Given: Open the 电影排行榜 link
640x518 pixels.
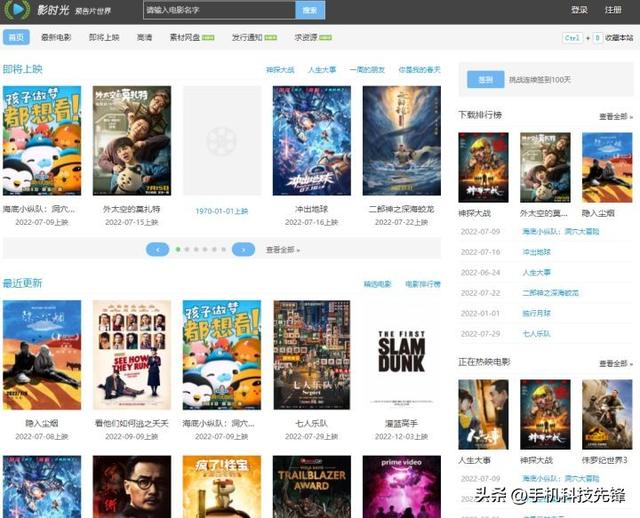Looking at the screenshot, I should coord(423,284).
